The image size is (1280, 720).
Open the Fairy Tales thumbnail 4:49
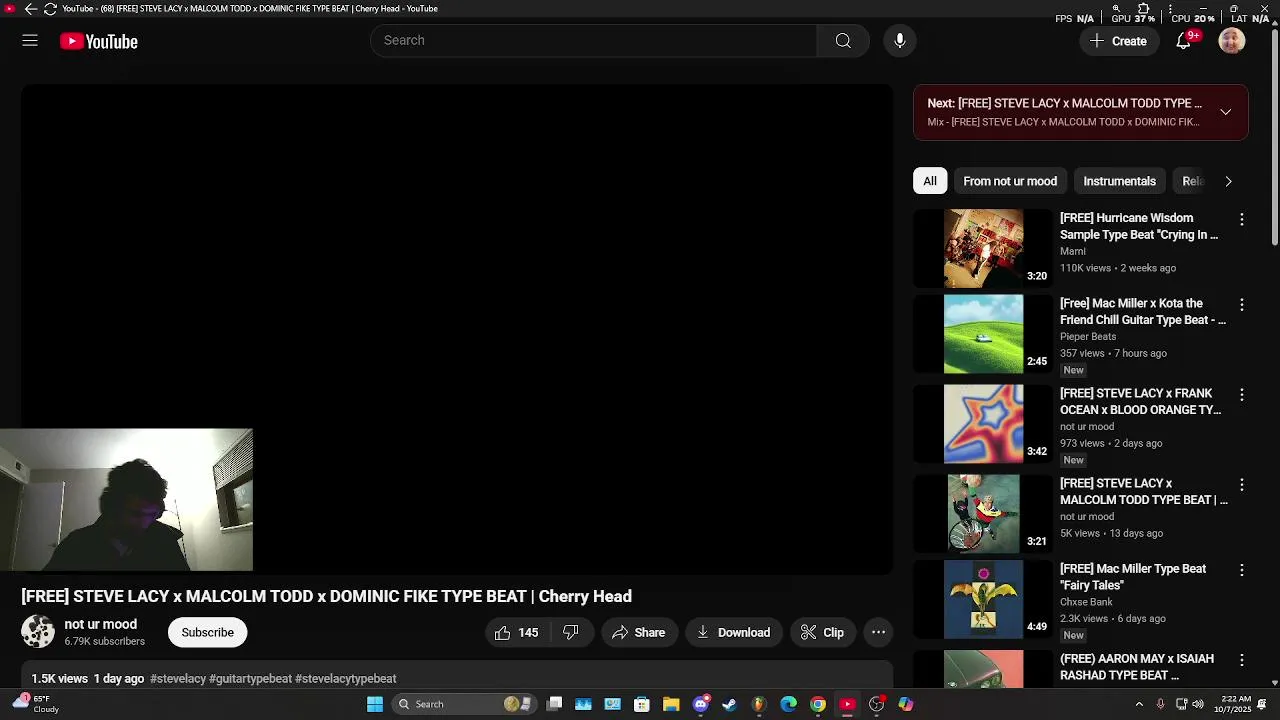point(984,599)
